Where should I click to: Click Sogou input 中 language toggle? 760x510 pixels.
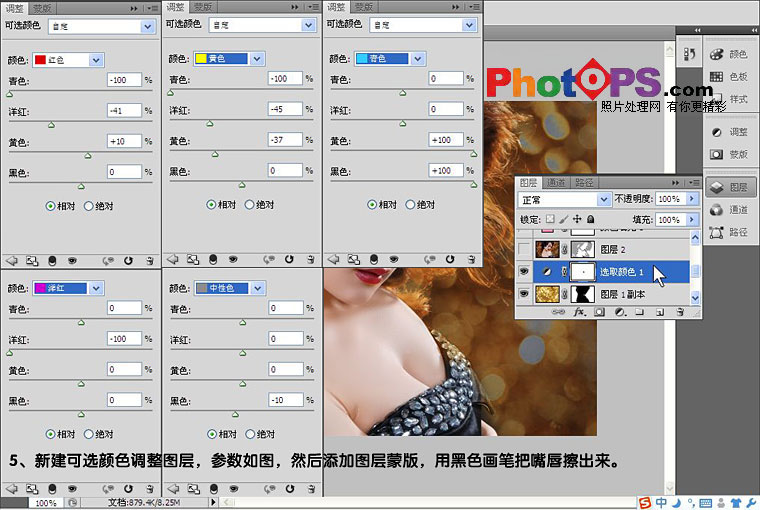point(661,503)
